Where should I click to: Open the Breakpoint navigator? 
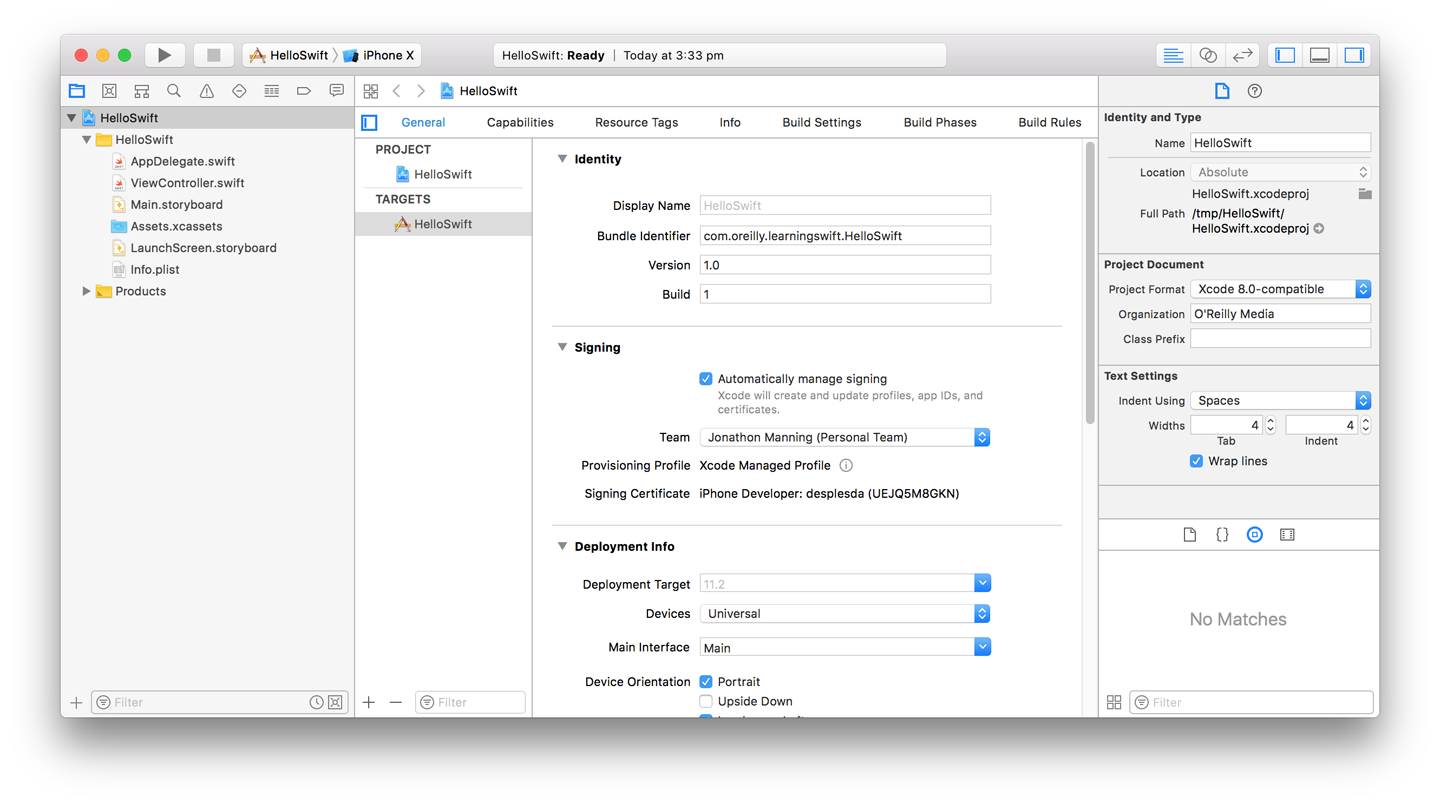pos(304,91)
